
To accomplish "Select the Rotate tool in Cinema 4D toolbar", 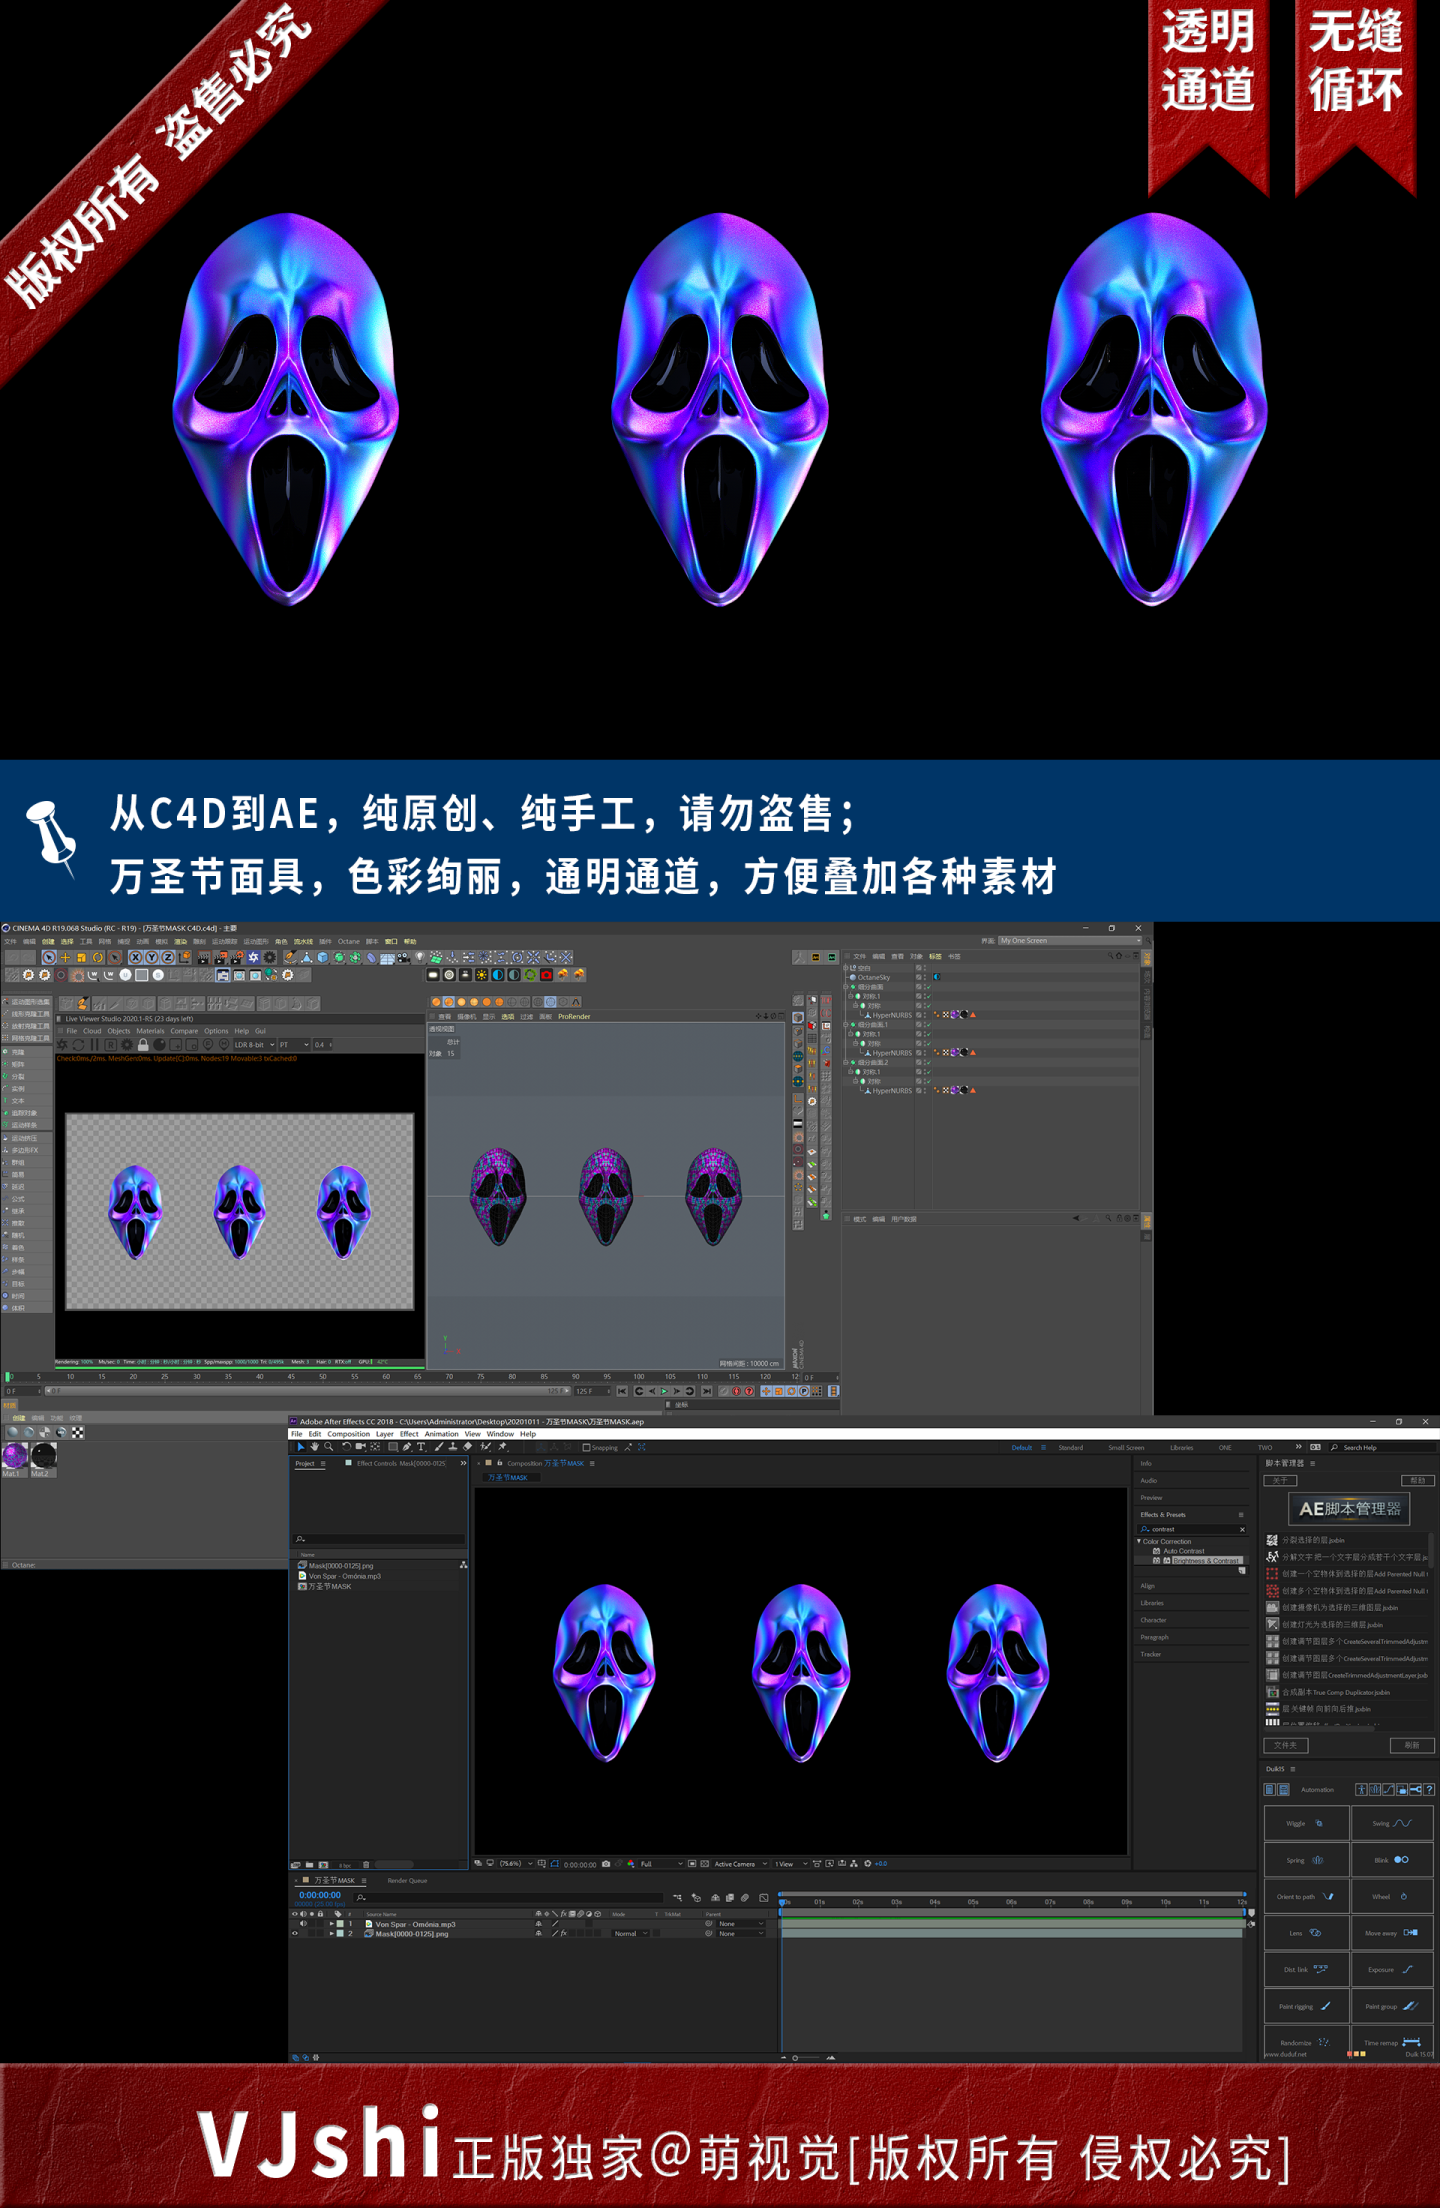I will coord(98,957).
